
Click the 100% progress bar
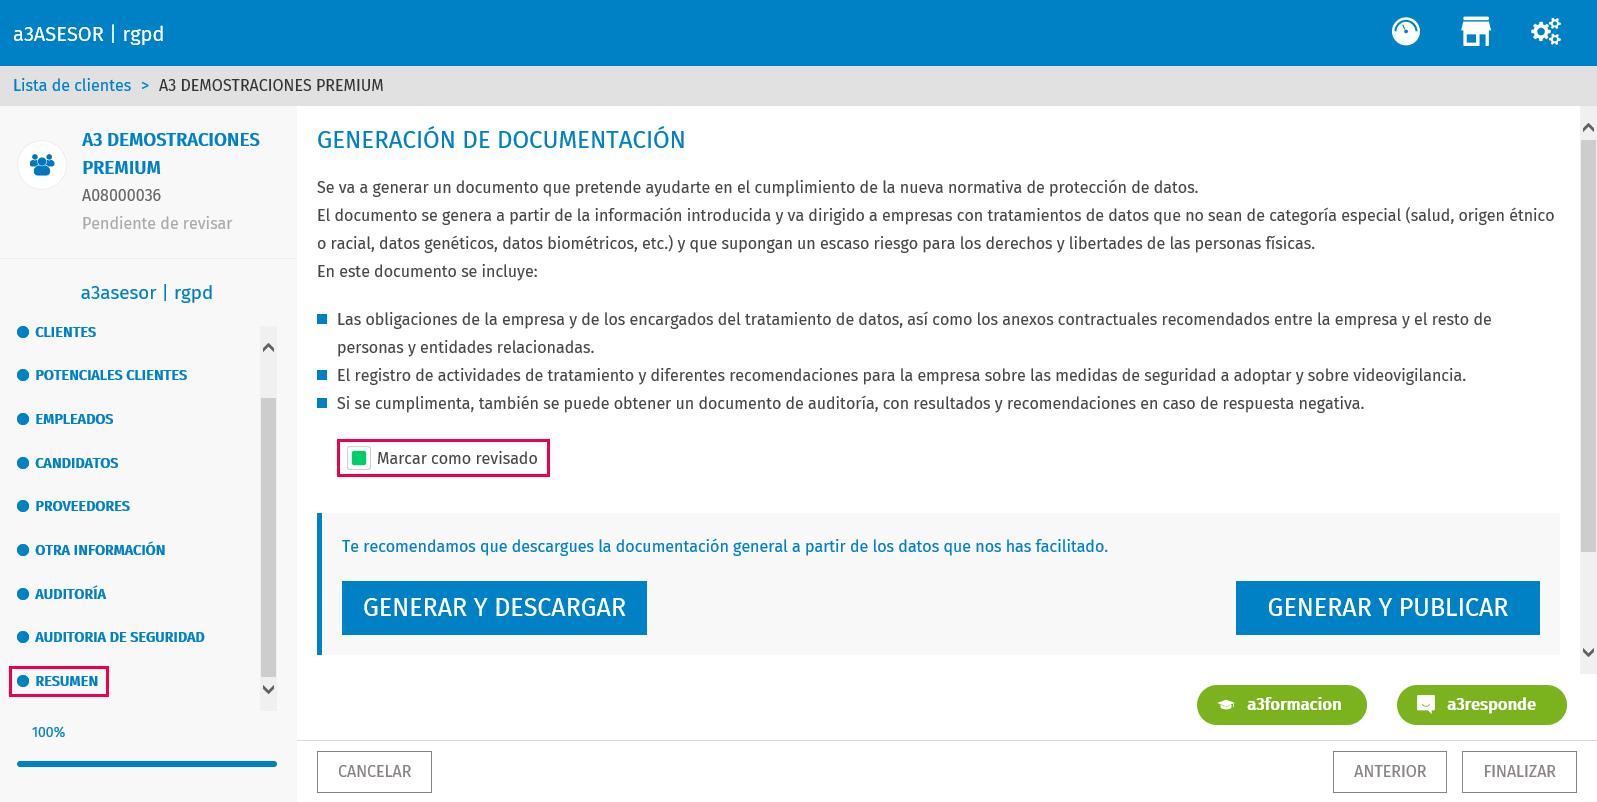(147, 764)
